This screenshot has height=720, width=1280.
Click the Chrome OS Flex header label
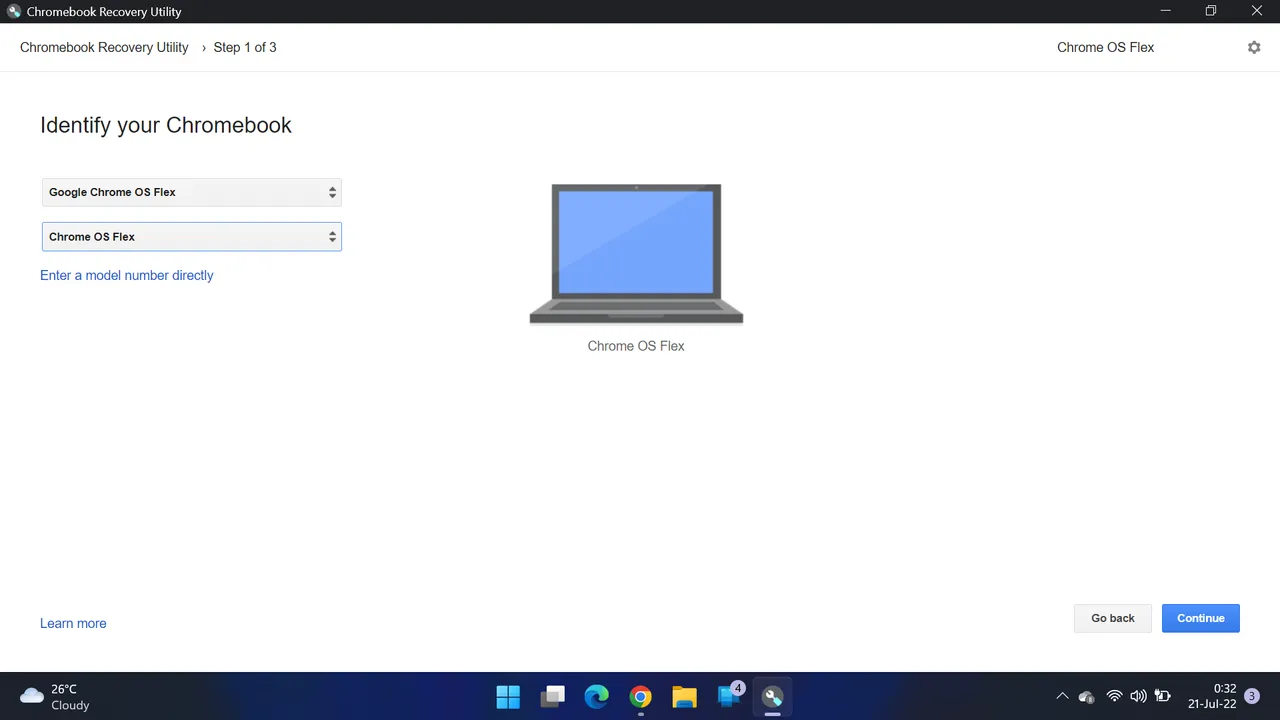tap(1105, 47)
